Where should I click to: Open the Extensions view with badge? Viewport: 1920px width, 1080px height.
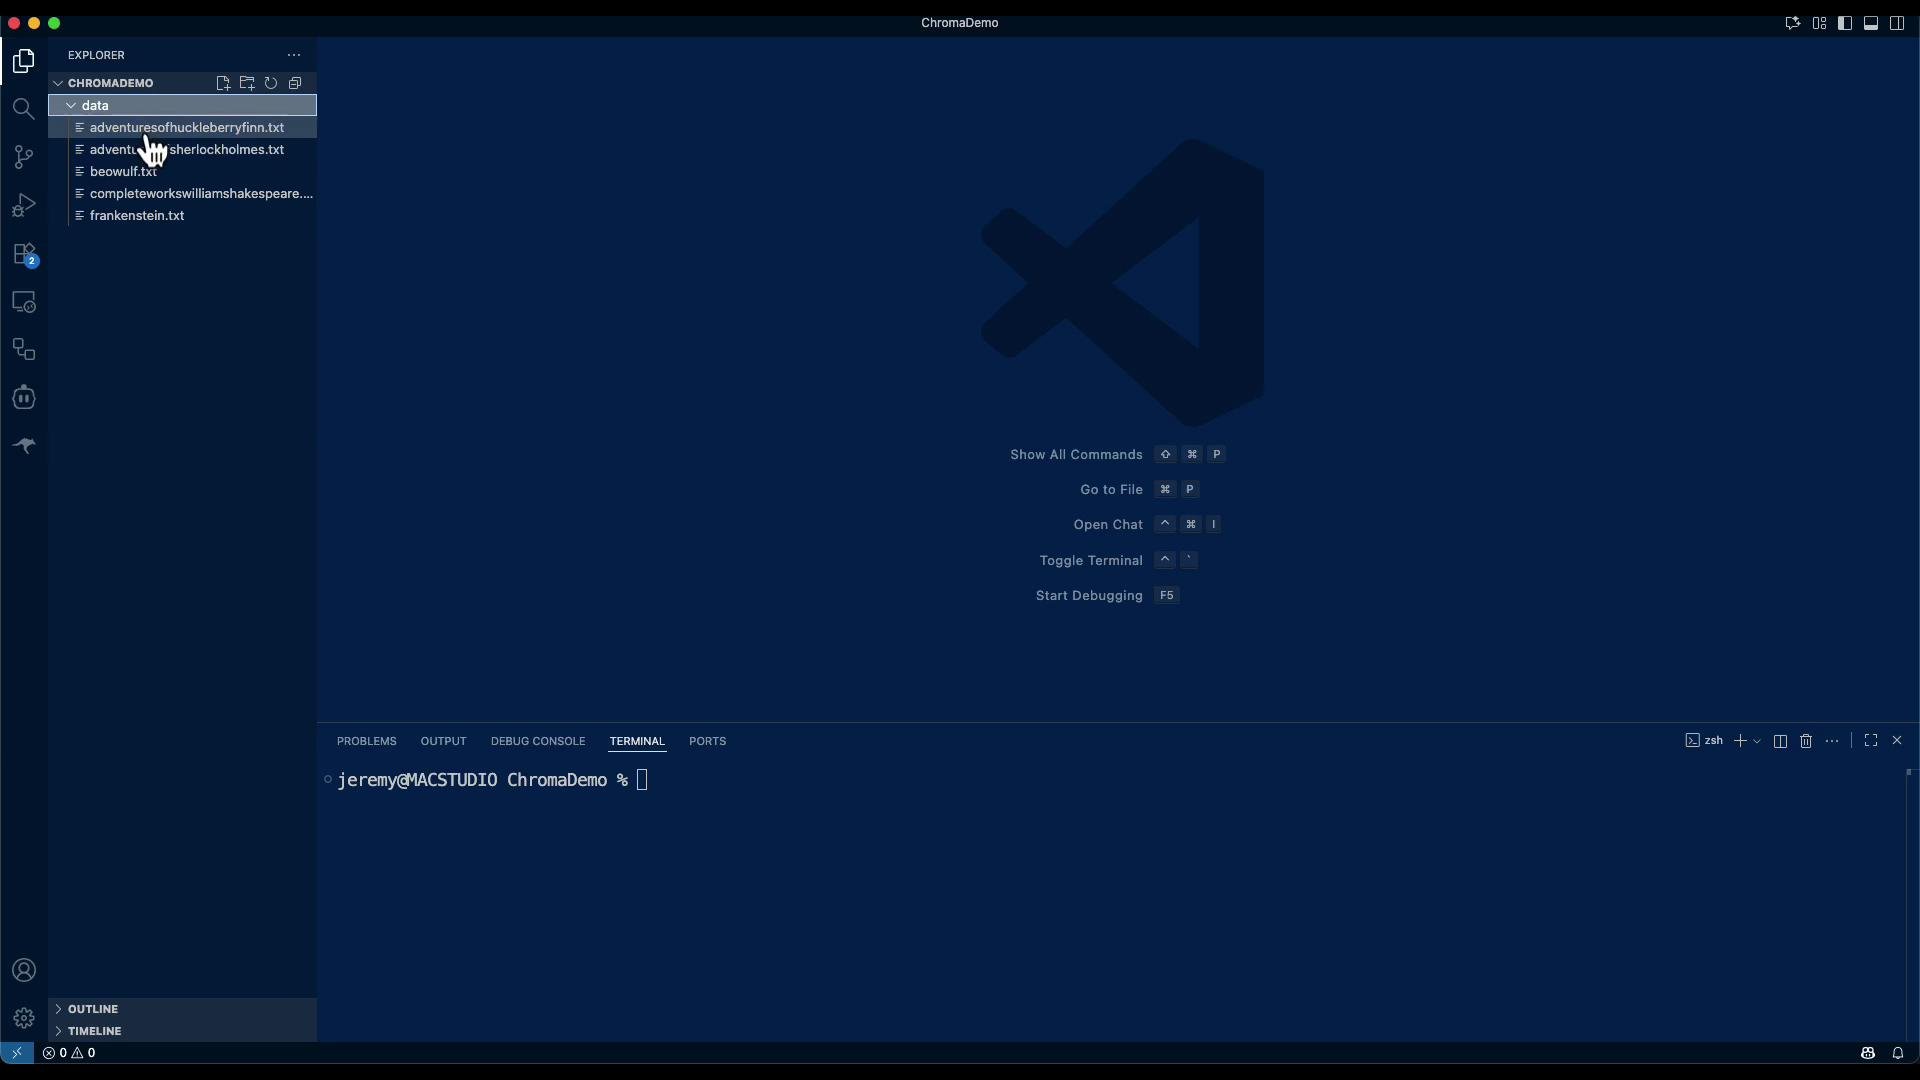(24, 254)
